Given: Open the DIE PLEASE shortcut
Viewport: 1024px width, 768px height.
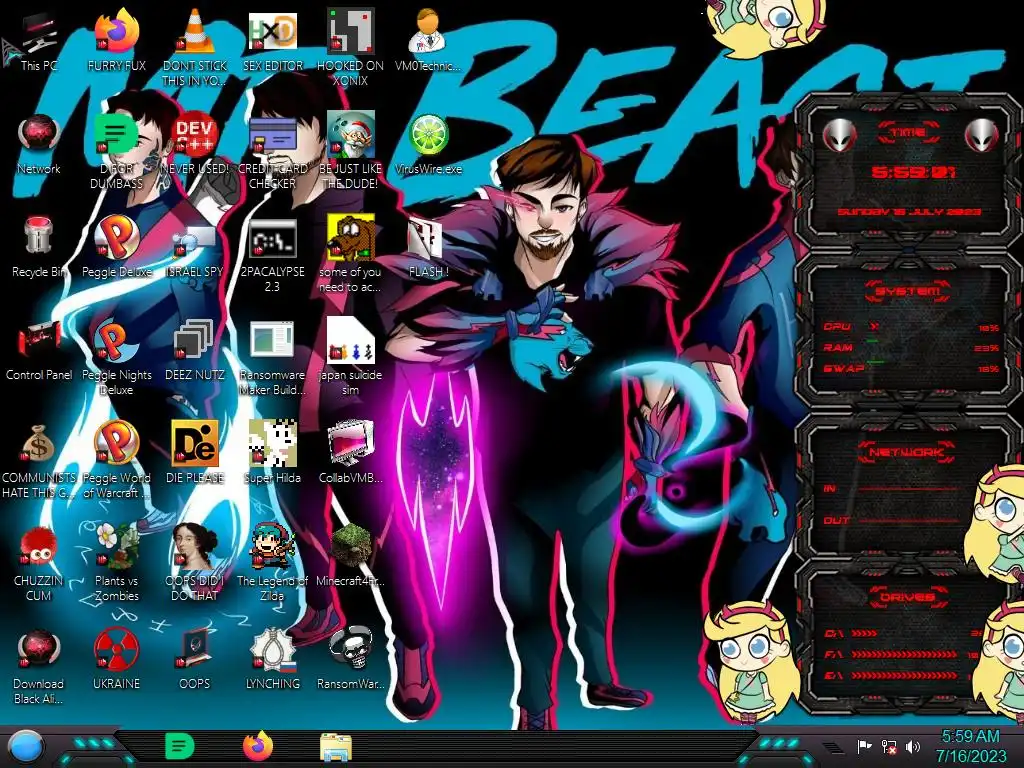Looking at the screenshot, I should [x=195, y=452].
